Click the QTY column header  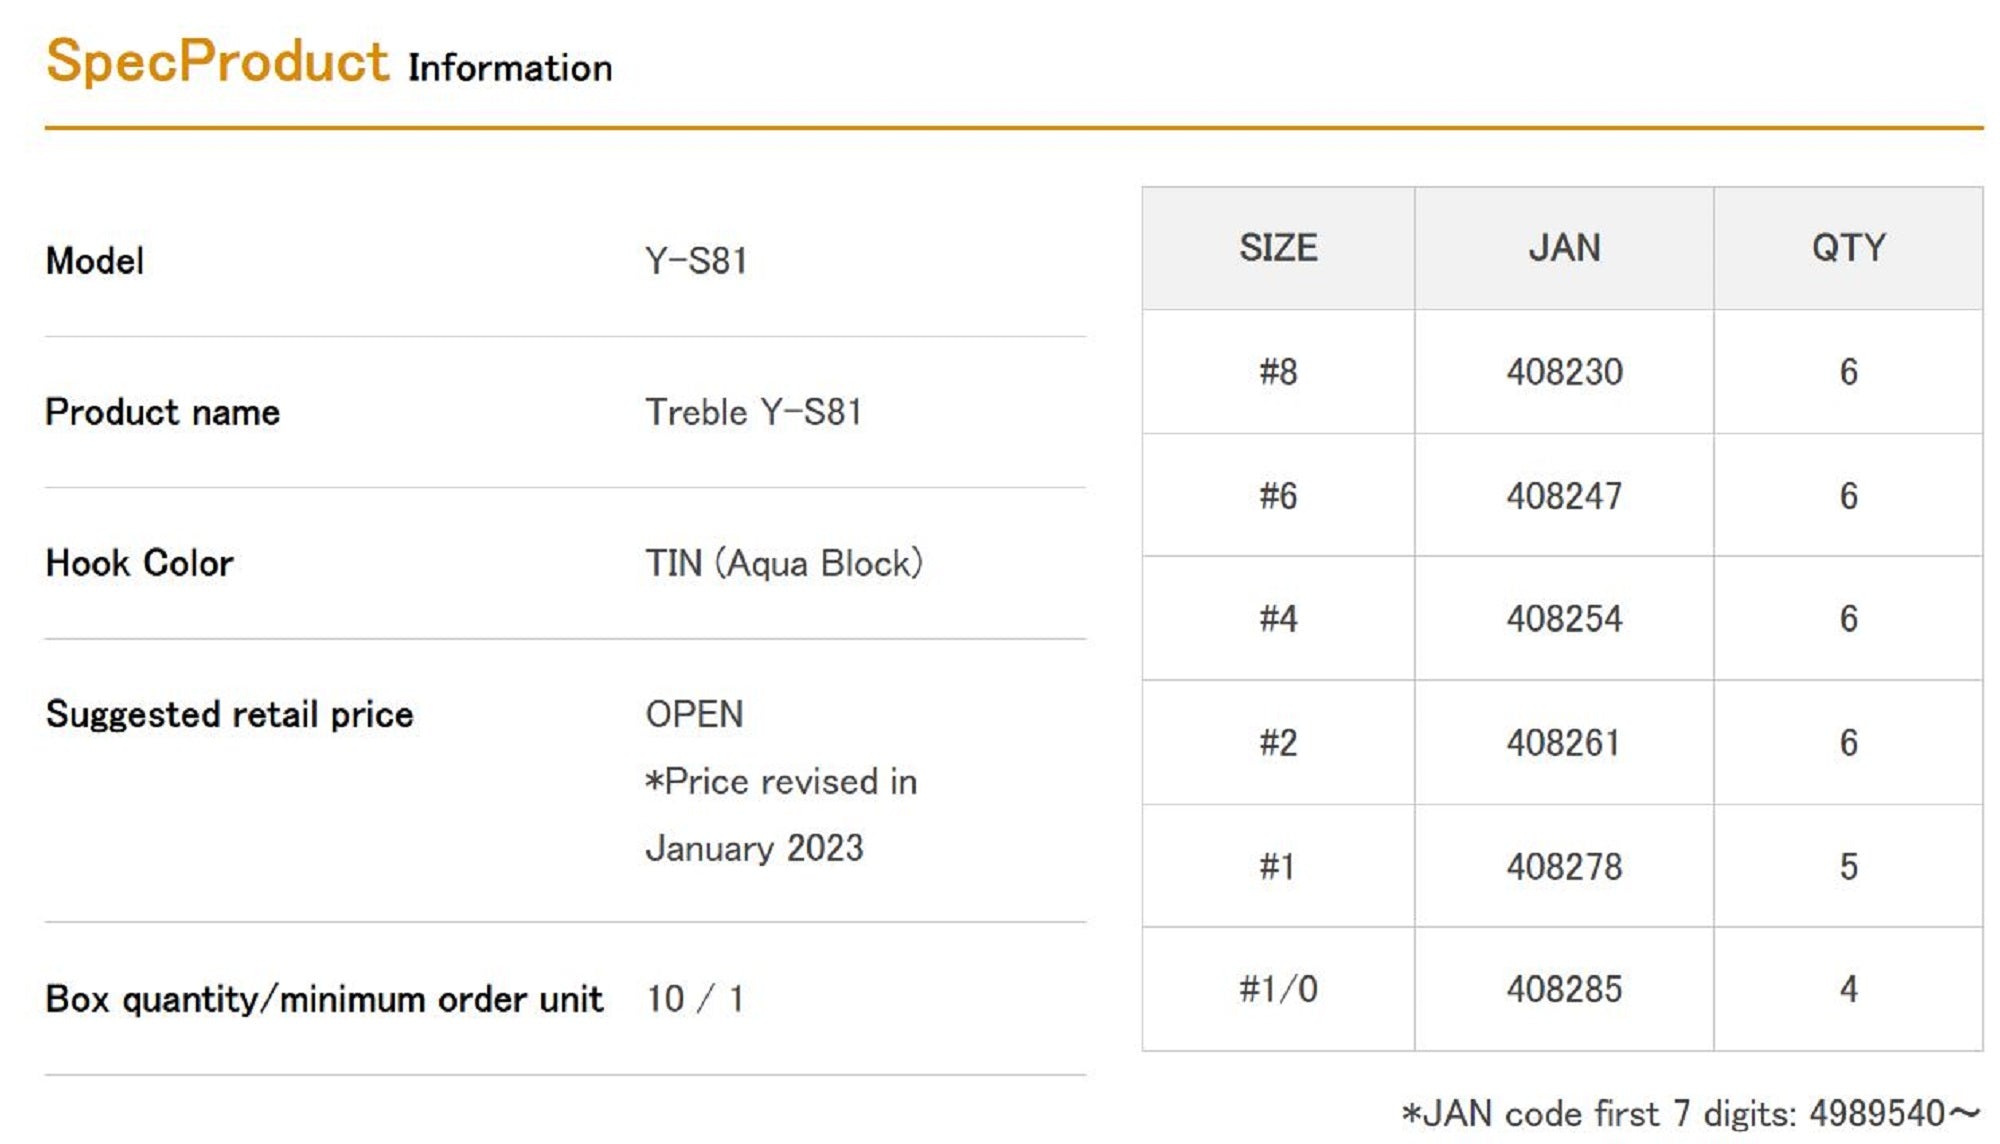1848,248
